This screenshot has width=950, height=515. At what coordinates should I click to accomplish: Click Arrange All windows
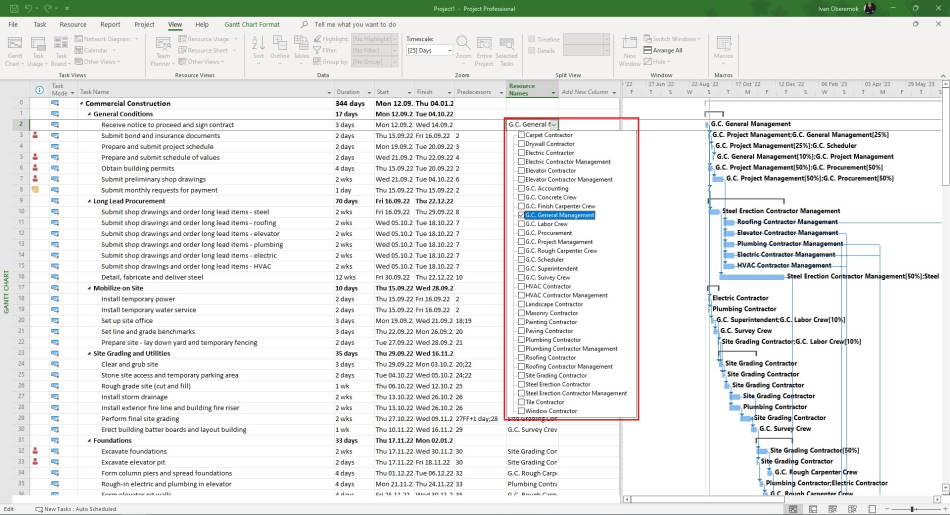662,50
